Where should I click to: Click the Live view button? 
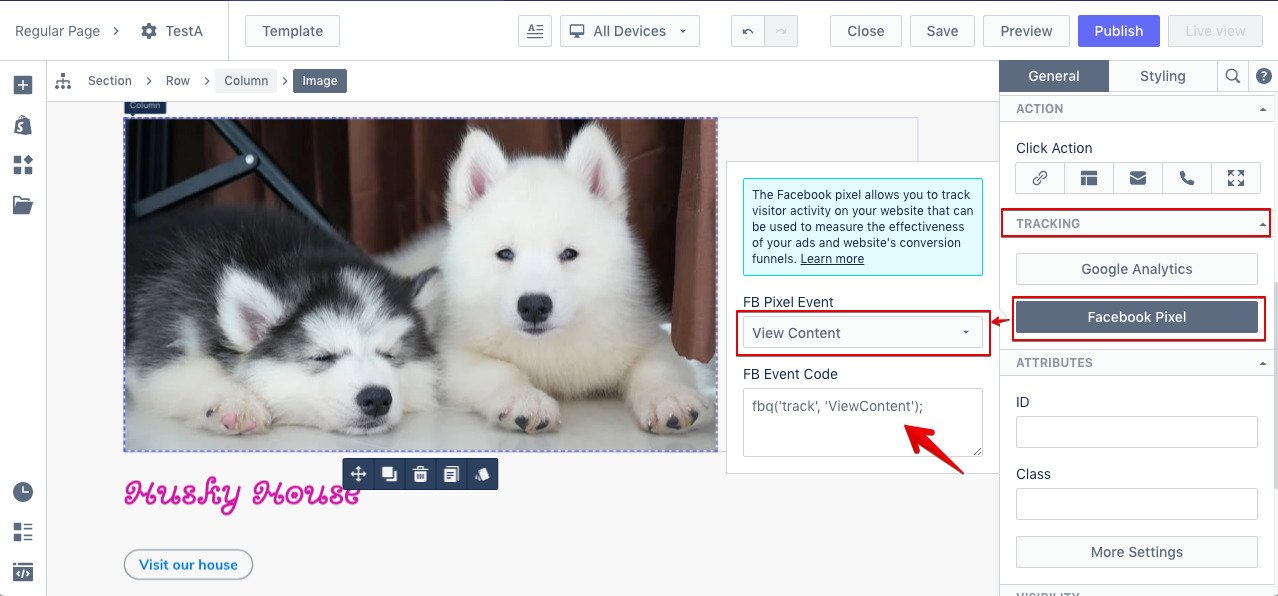[1216, 31]
